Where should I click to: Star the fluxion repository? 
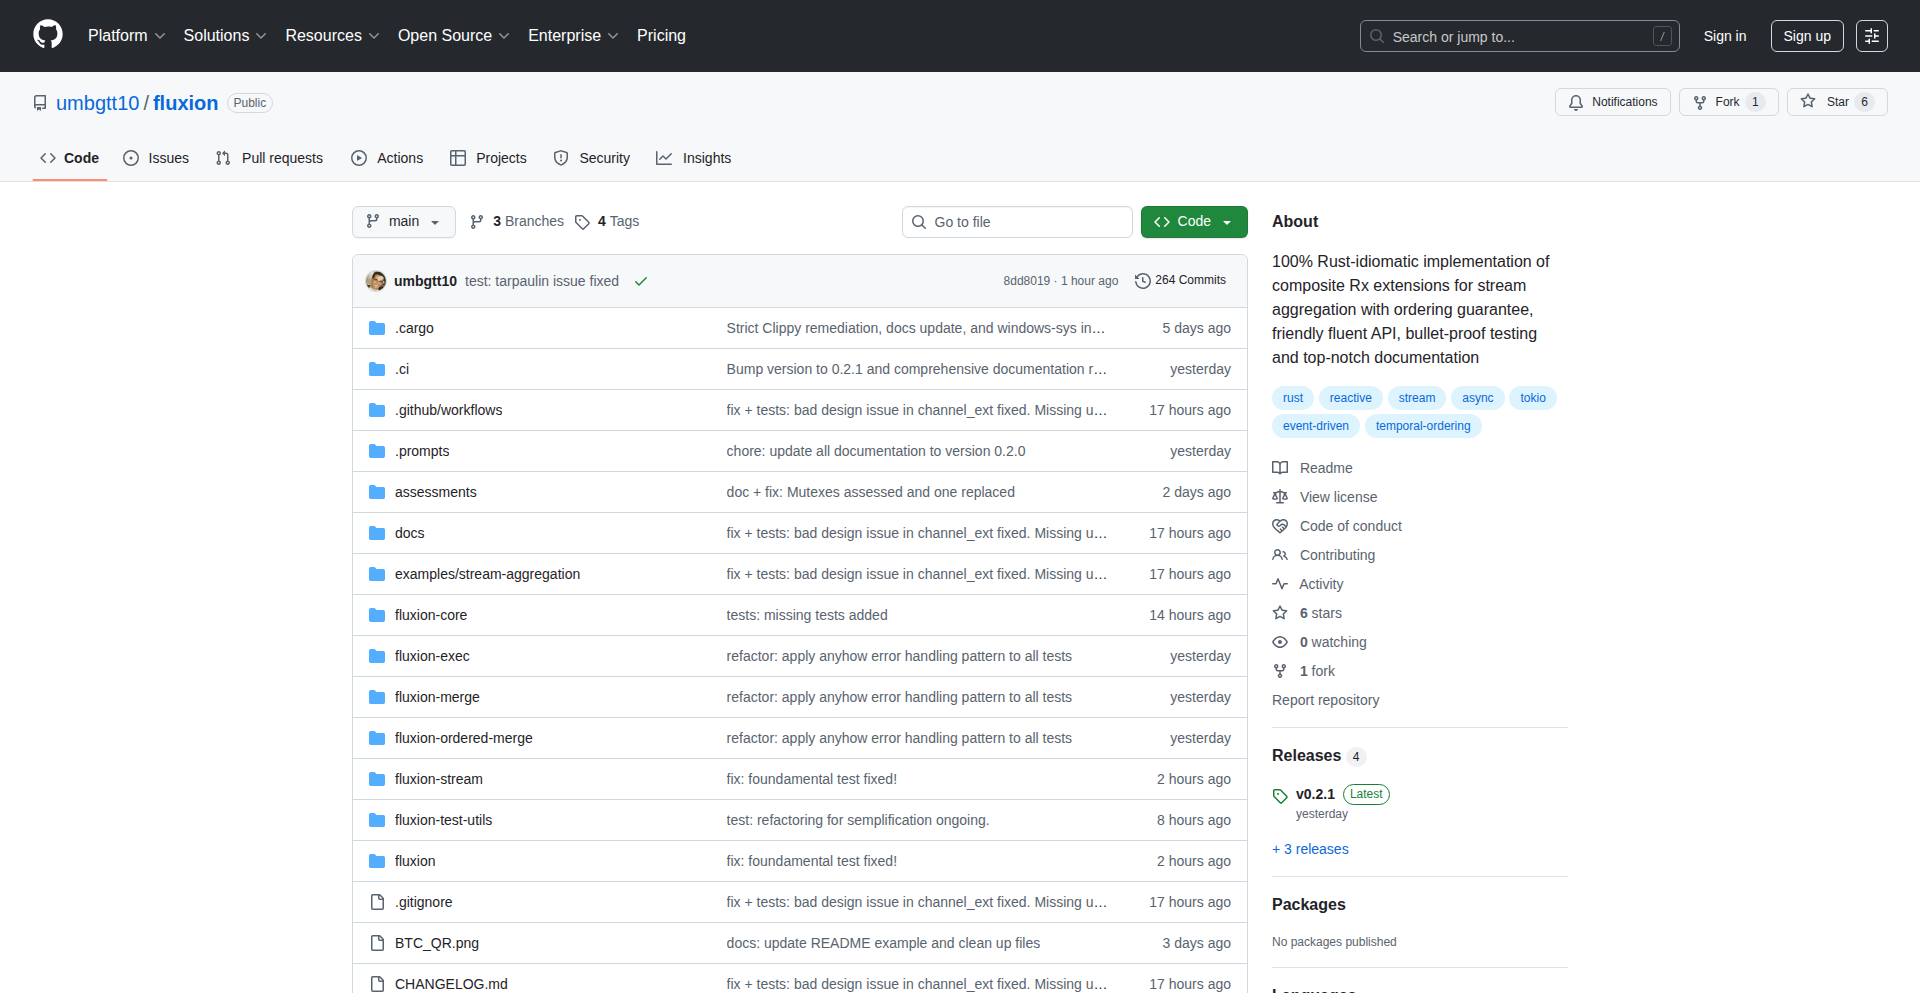(1837, 102)
